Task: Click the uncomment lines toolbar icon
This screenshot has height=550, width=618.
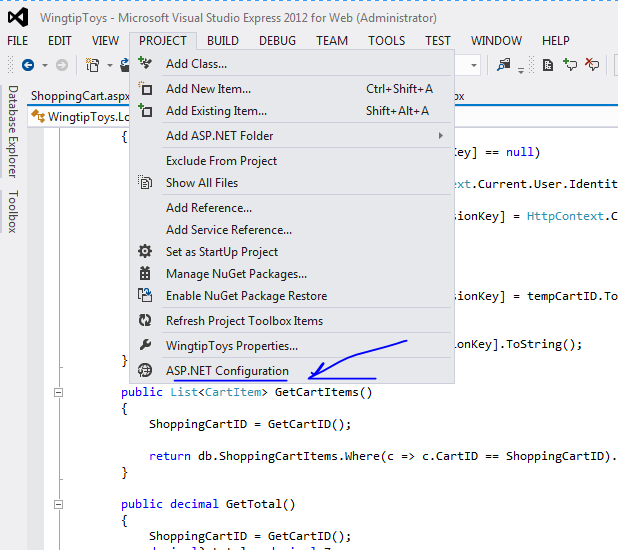Action: [592, 64]
